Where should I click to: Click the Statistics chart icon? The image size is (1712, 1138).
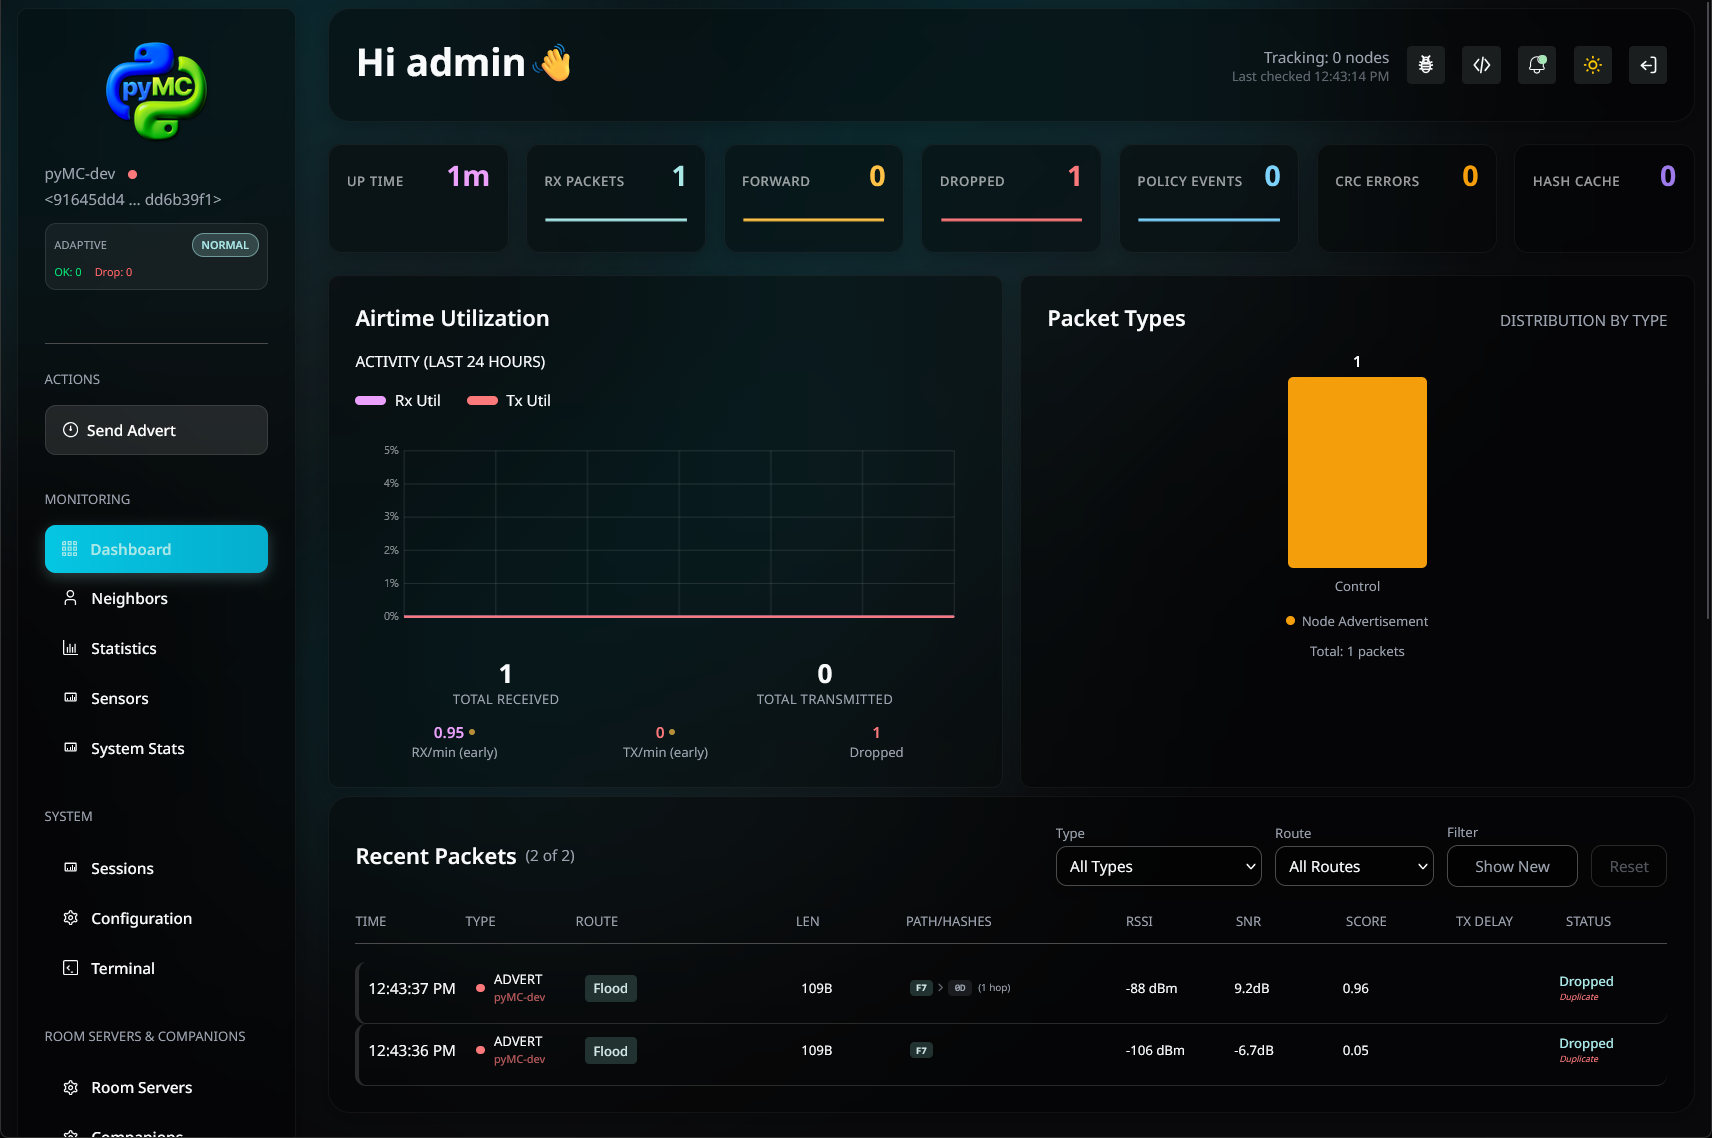tap(70, 648)
